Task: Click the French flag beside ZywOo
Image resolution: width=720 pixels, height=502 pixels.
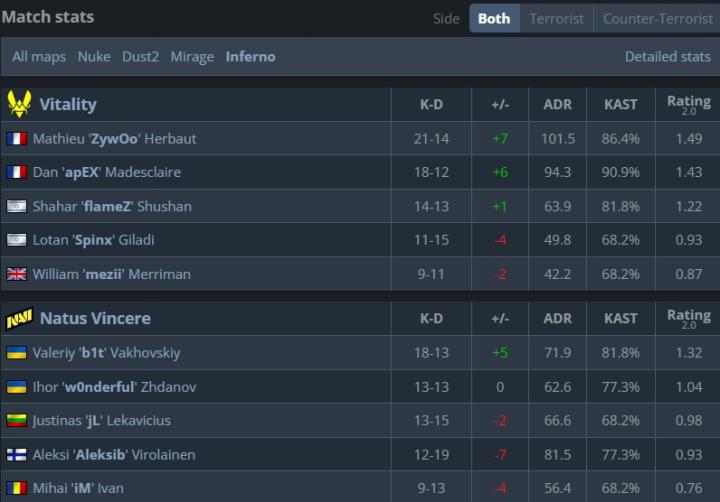Action: (x=16, y=139)
